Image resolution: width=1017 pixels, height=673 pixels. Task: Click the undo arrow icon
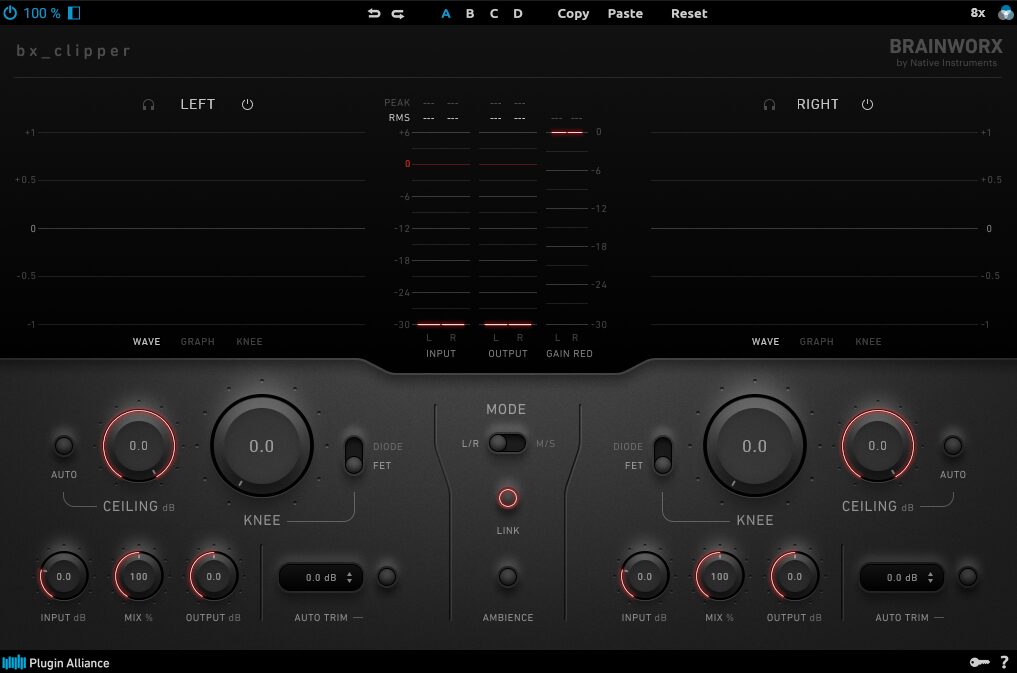374,13
